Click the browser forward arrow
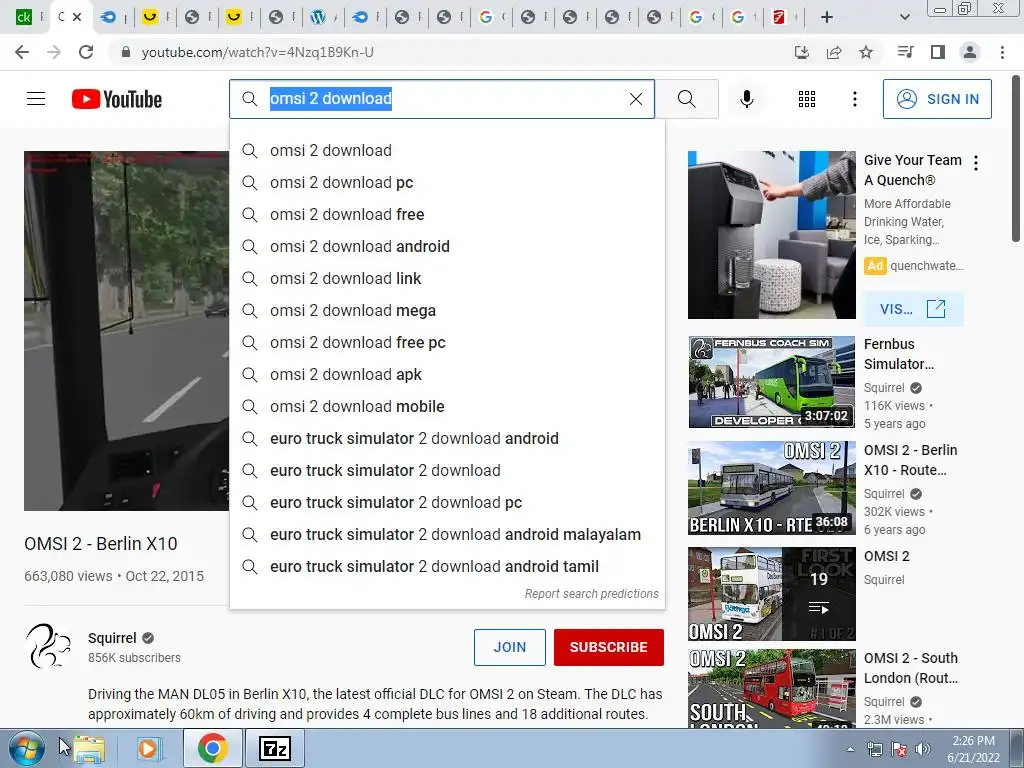1024x768 pixels. click(54, 52)
